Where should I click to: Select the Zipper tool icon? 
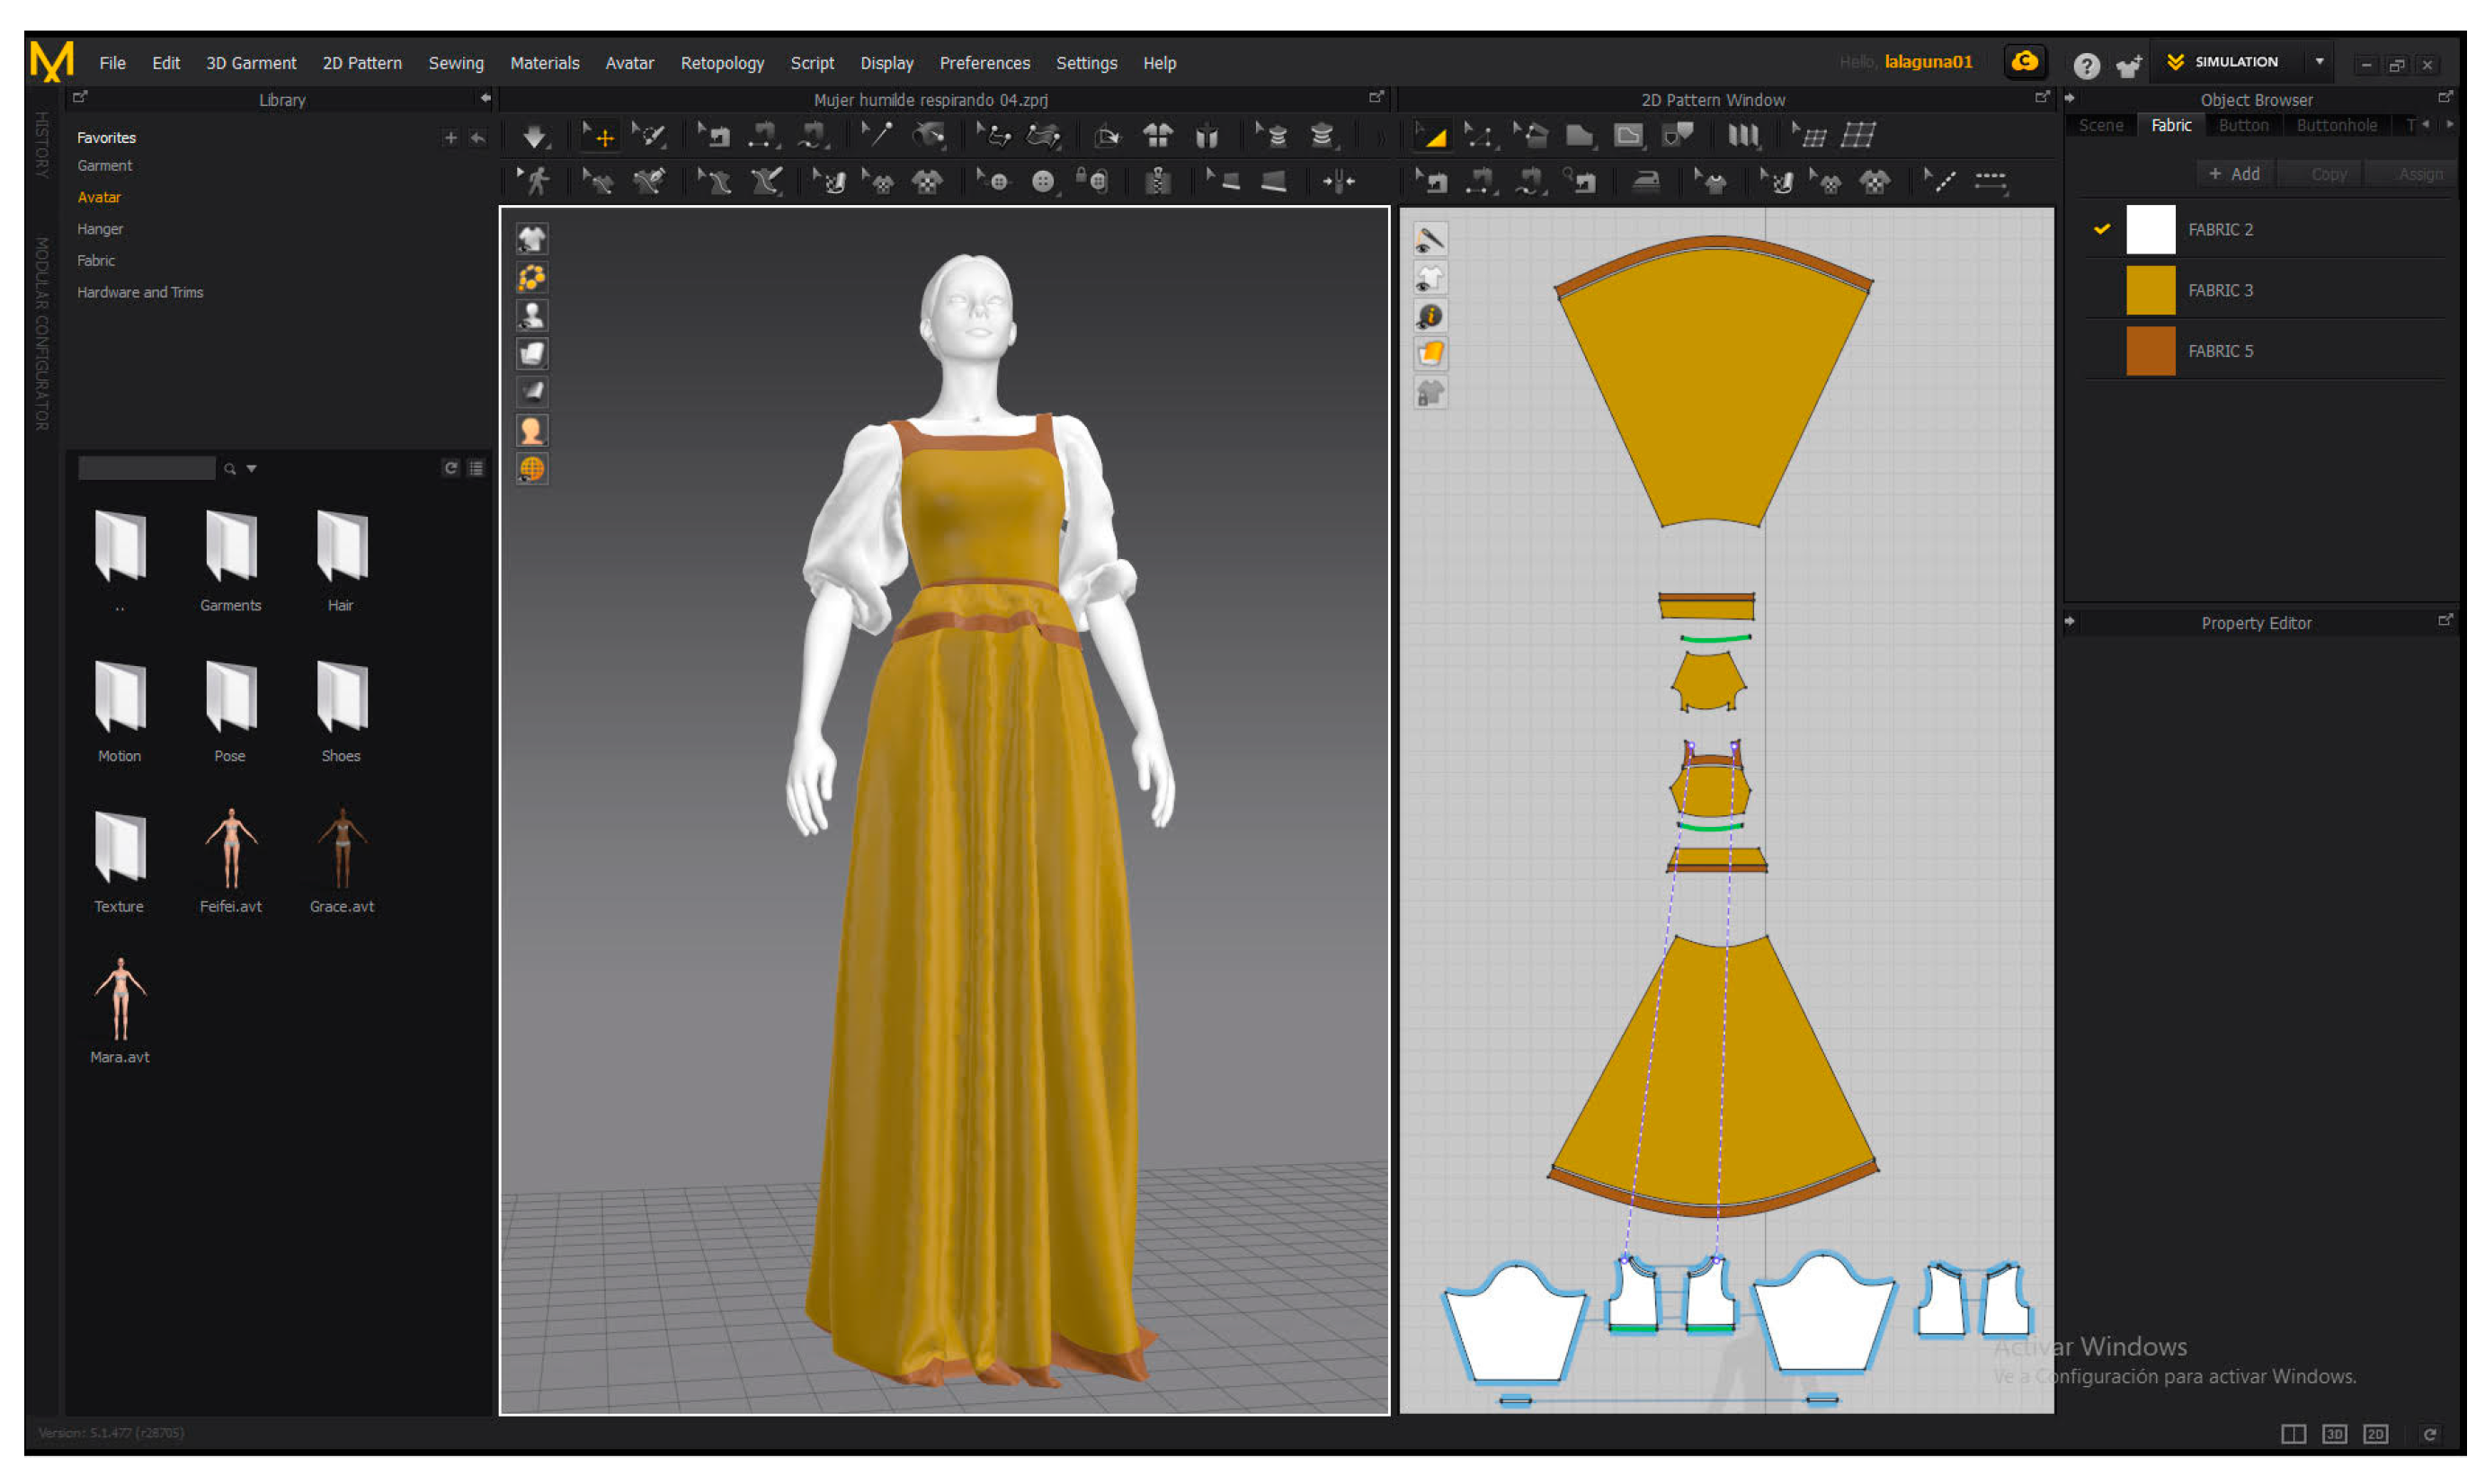pos(1158,182)
